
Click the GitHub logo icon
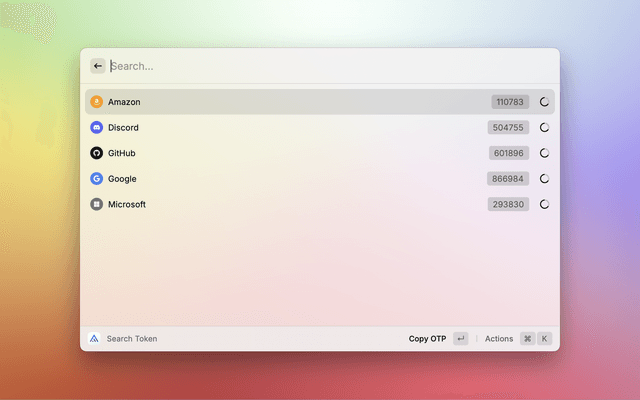(97, 153)
